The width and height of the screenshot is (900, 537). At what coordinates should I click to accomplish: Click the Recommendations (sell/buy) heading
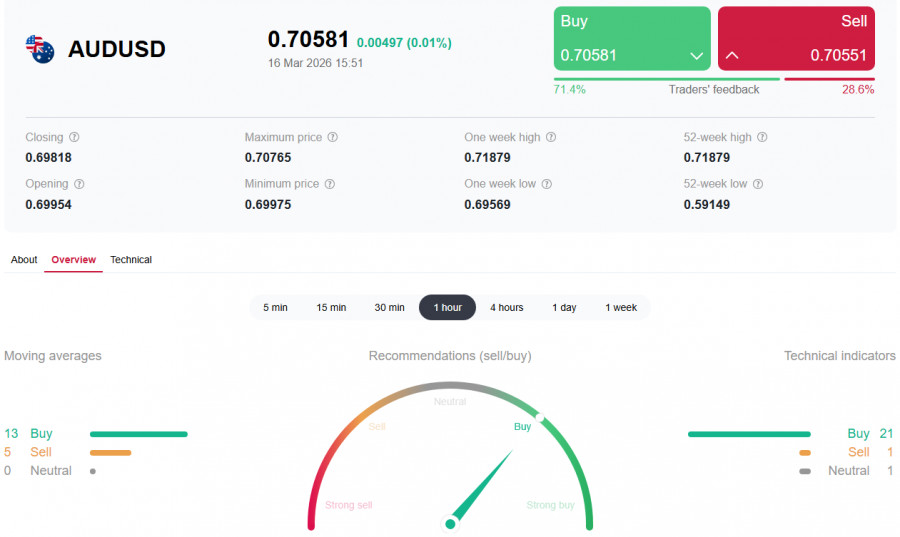click(450, 356)
